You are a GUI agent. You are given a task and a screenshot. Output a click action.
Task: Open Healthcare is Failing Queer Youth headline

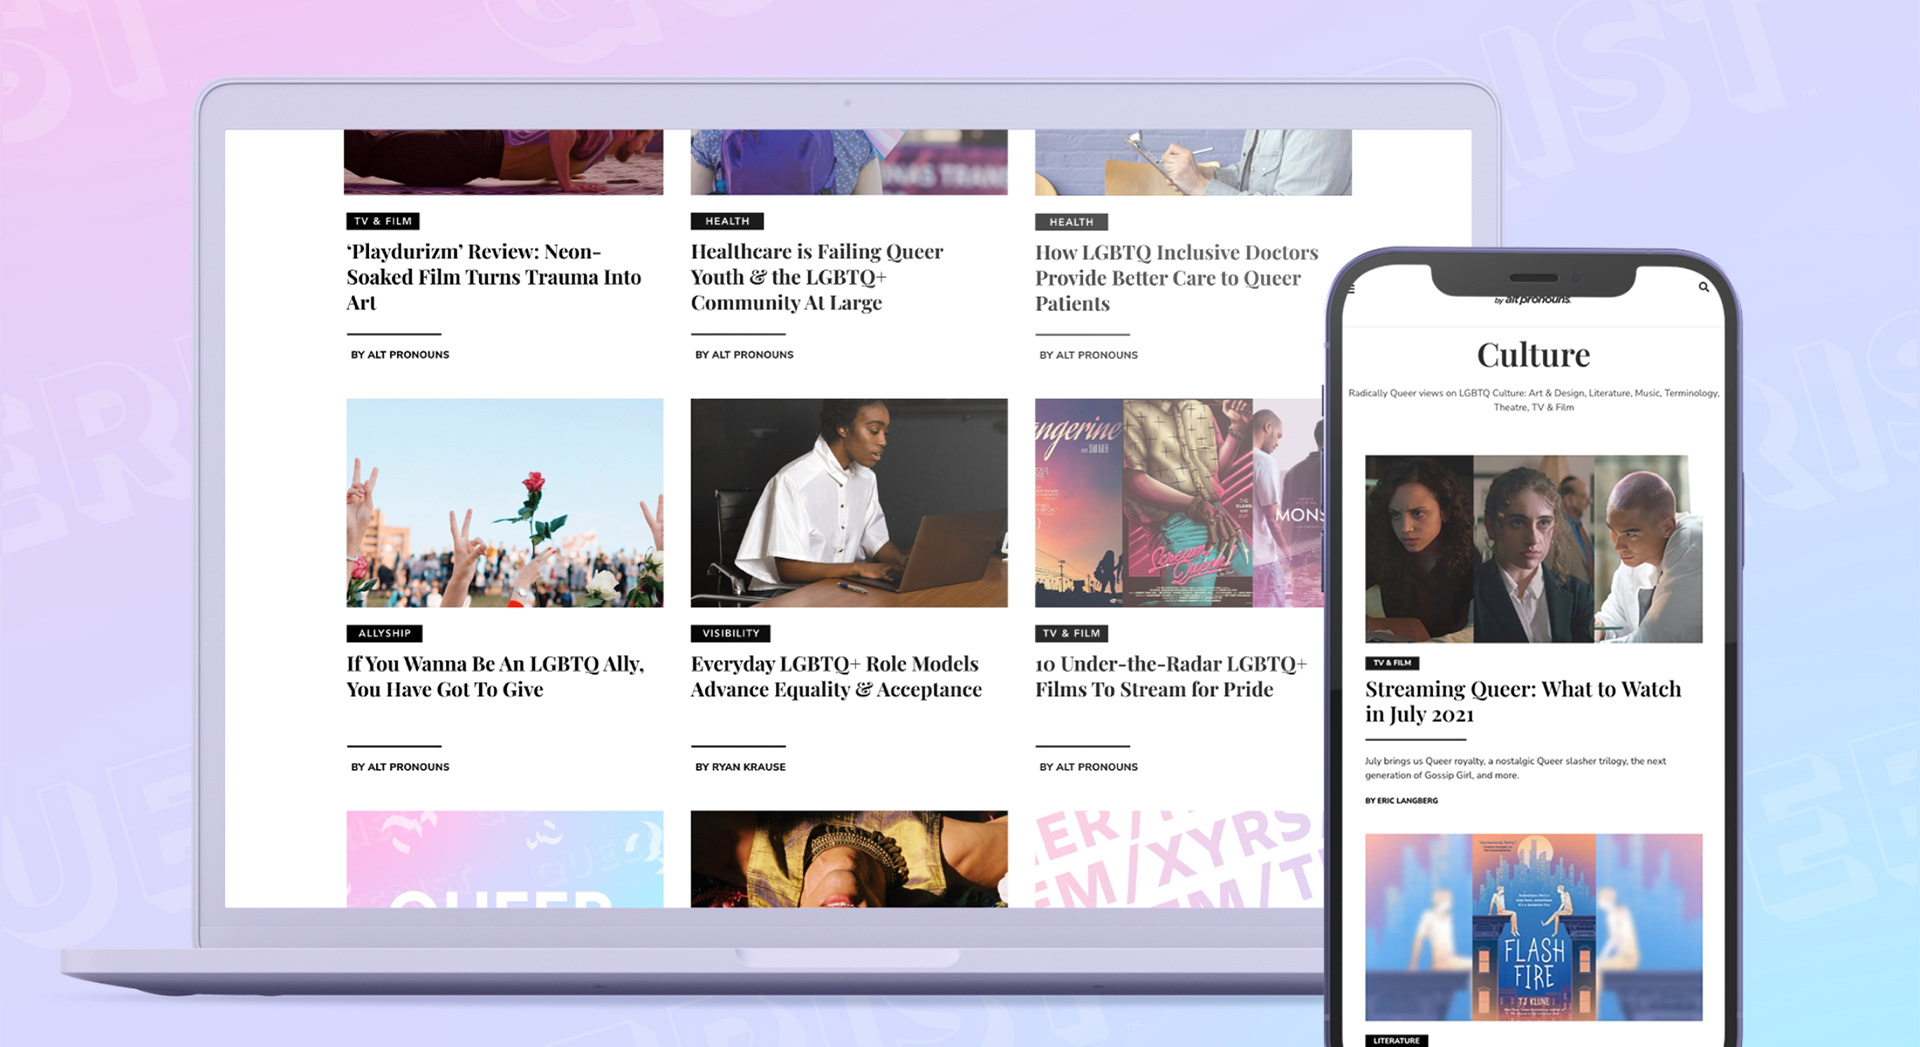pyautogui.click(x=817, y=277)
